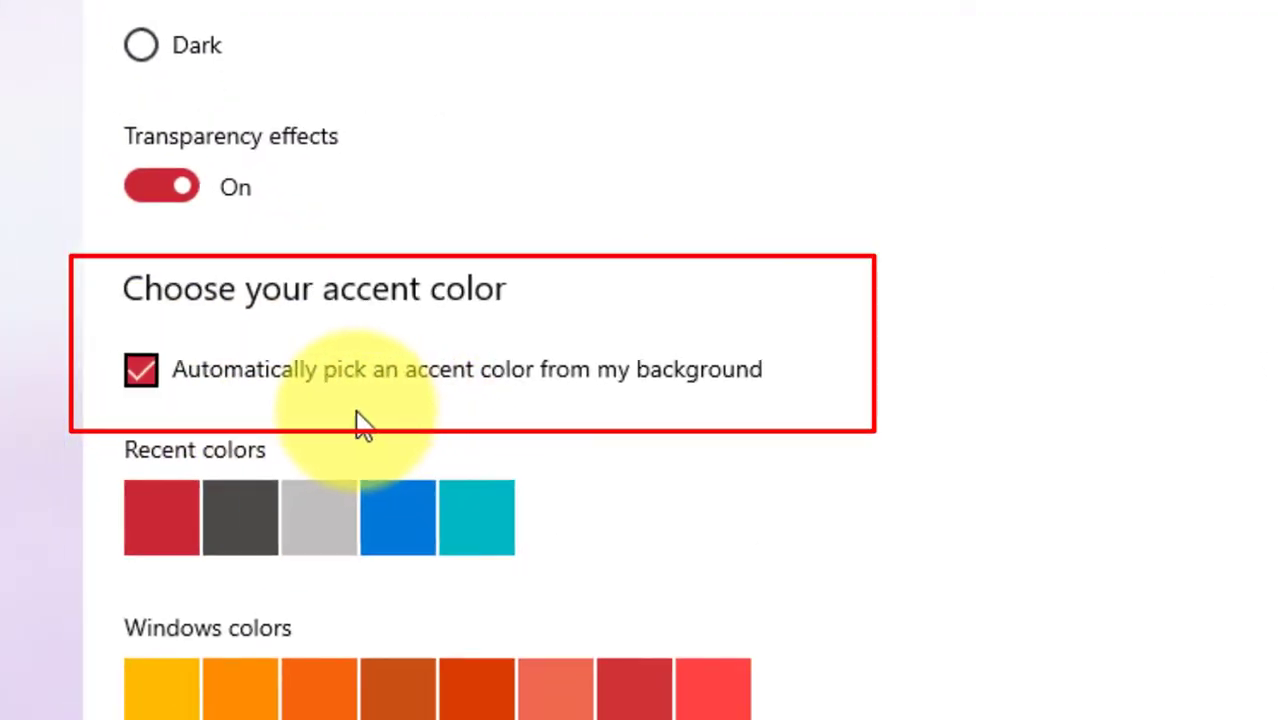Screen dimensions: 1278x720
Task: Pick the amber orange swatch beside yellow
Action: [240, 688]
